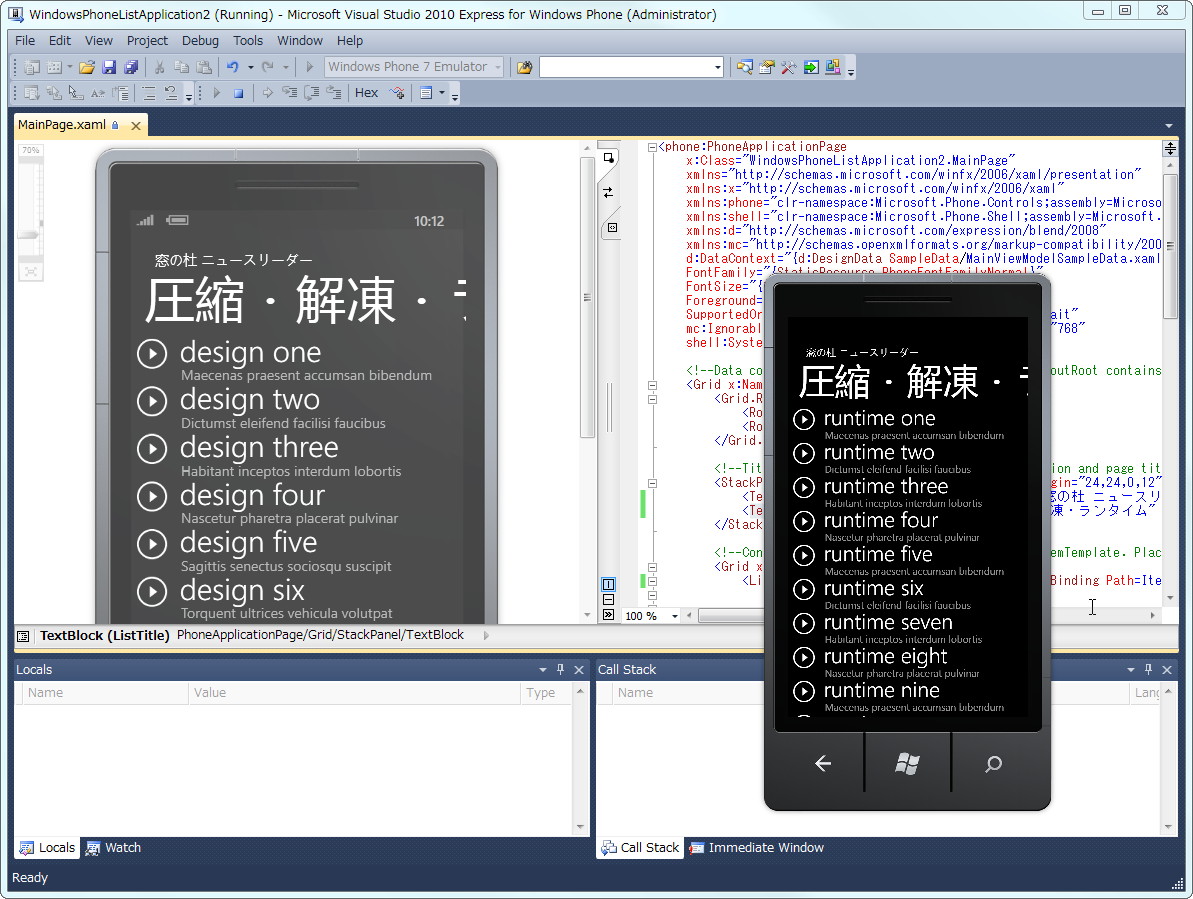This screenshot has height=899, width=1193.
Task: Open the XAML 100 % zoom dropdown
Action: (x=675, y=616)
